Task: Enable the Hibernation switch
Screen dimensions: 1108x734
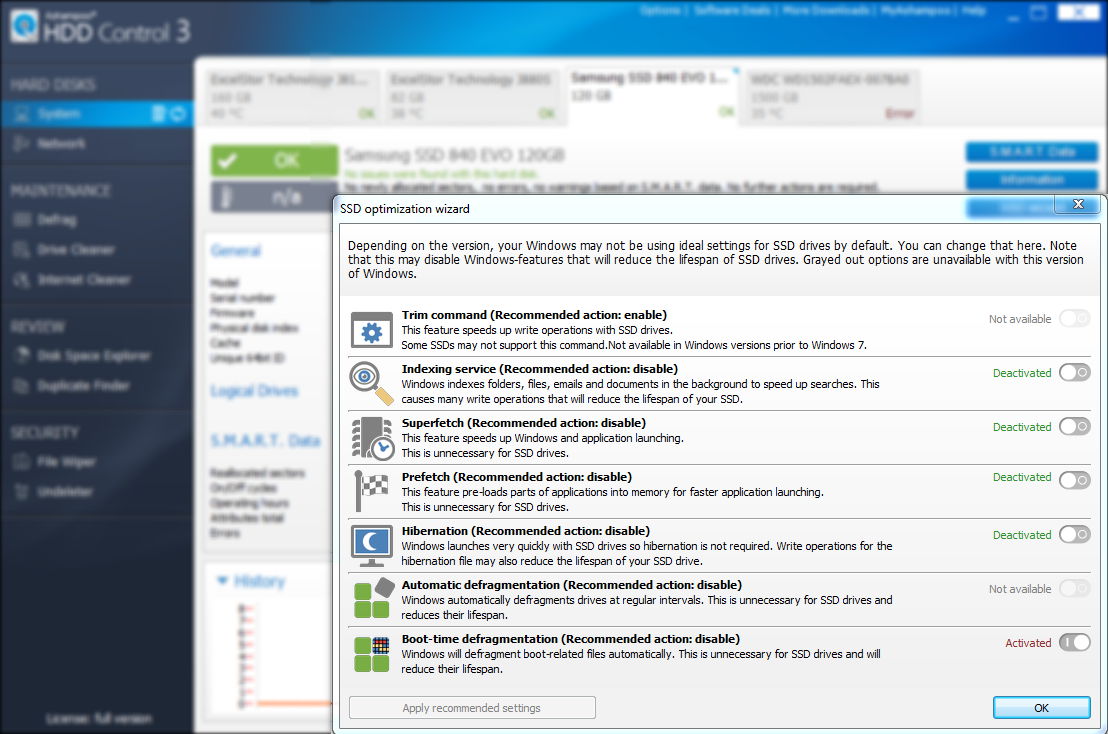Action: (1074, 534)
